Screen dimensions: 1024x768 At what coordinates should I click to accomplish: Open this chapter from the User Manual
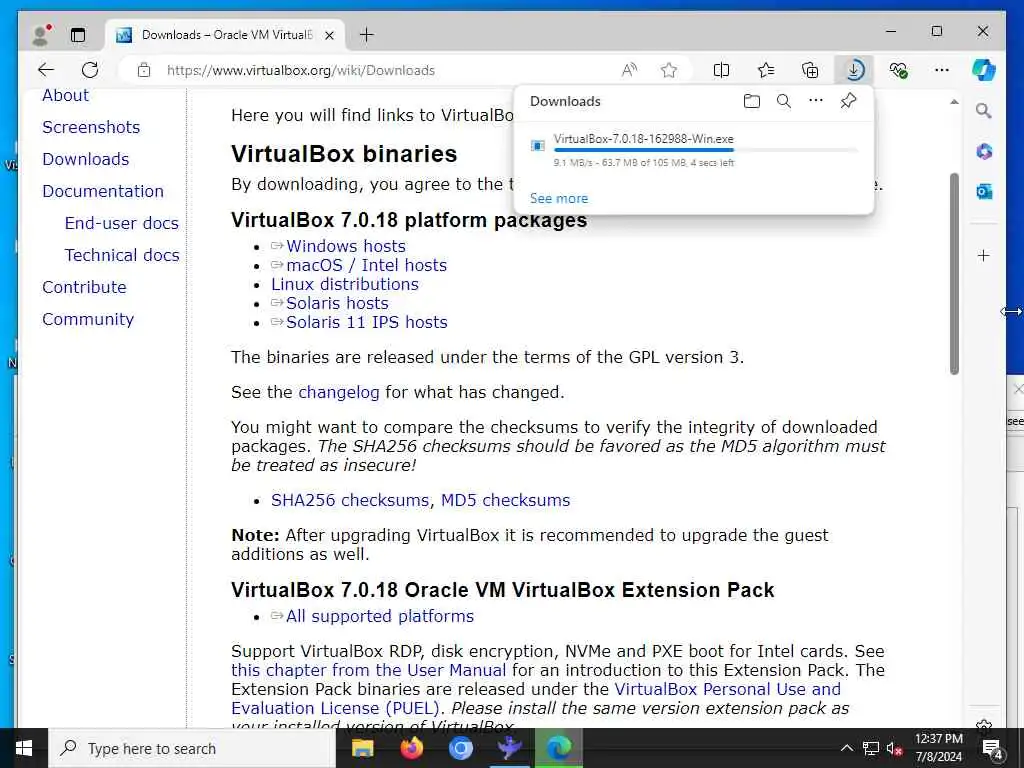(368, 670)
